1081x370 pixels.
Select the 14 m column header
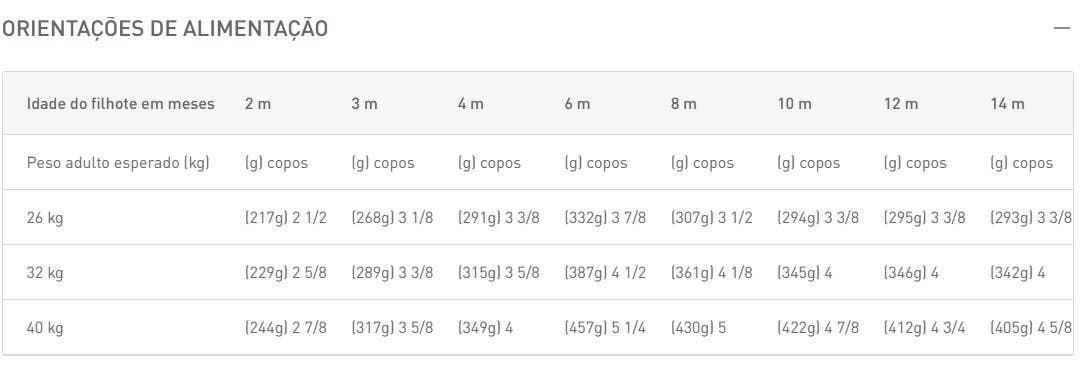point(1007,104)
